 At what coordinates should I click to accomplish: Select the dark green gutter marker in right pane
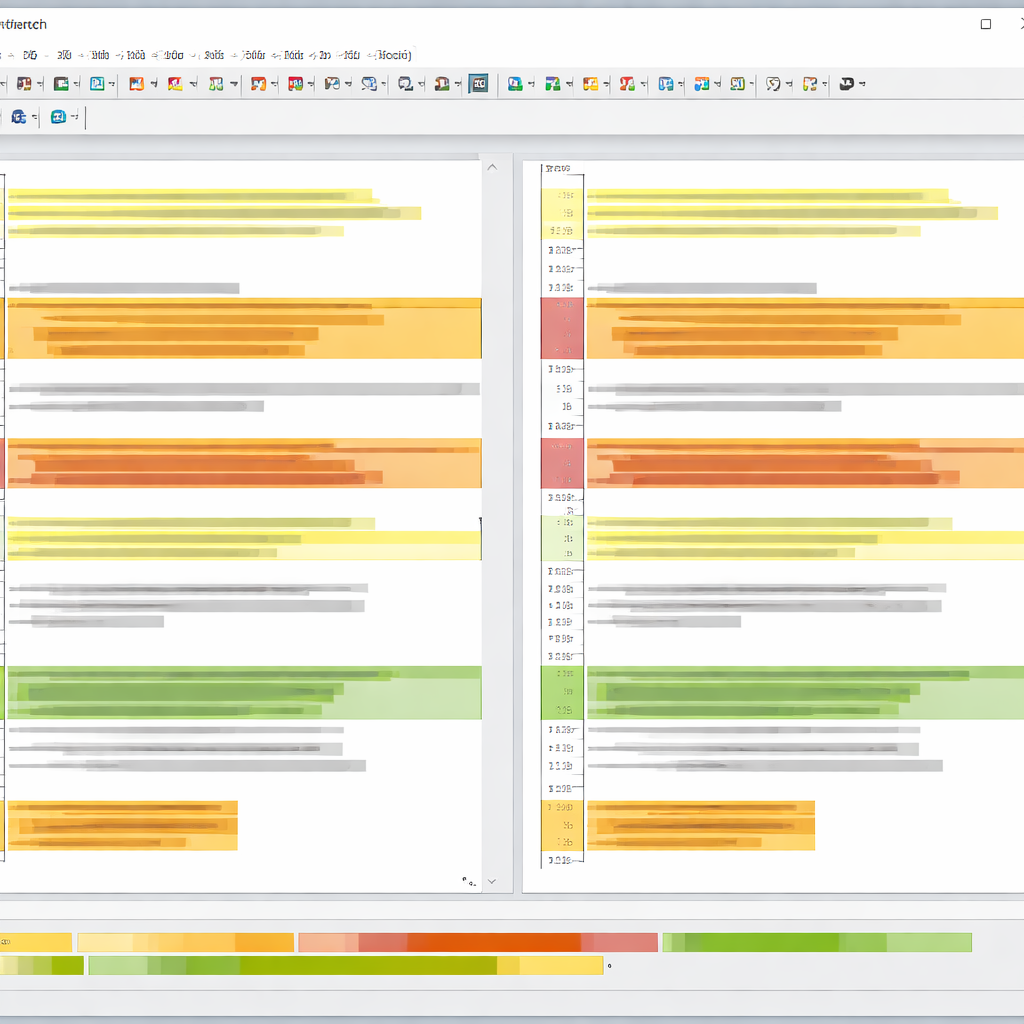(x=561, y=692)
